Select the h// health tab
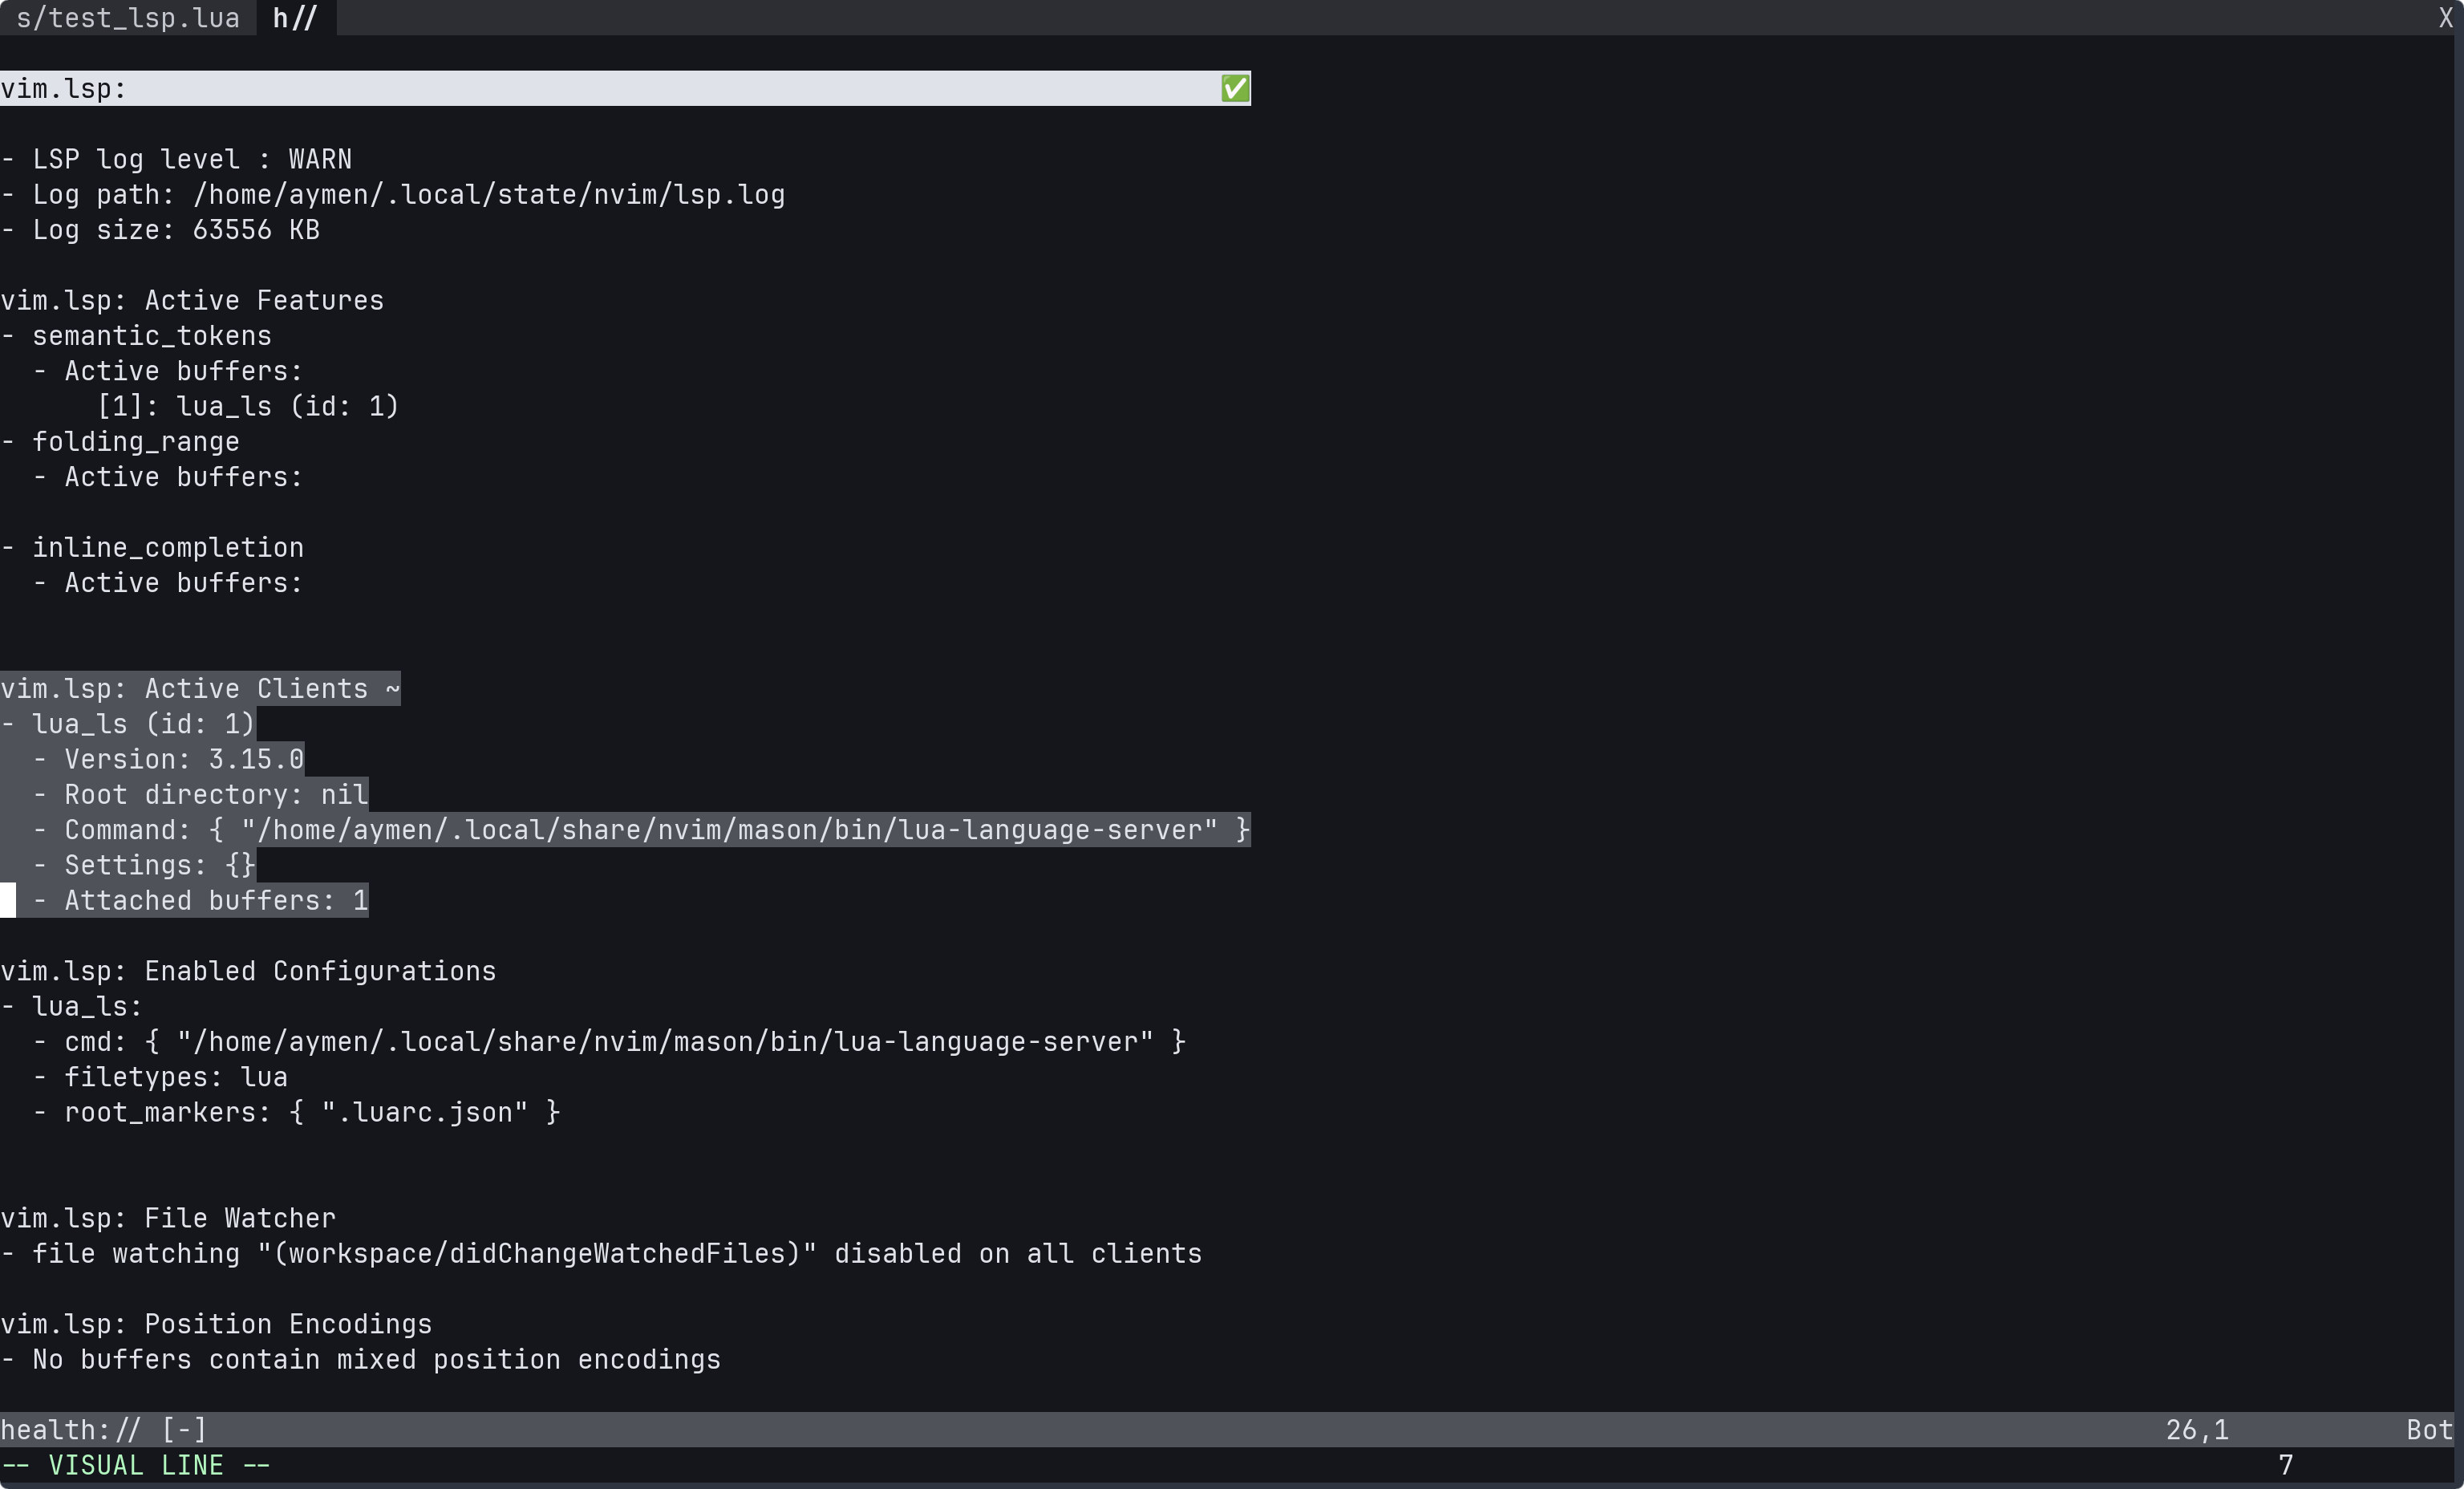This screenshot has height=1489, width=2464. pyautogui.click(x=295, y=18)
